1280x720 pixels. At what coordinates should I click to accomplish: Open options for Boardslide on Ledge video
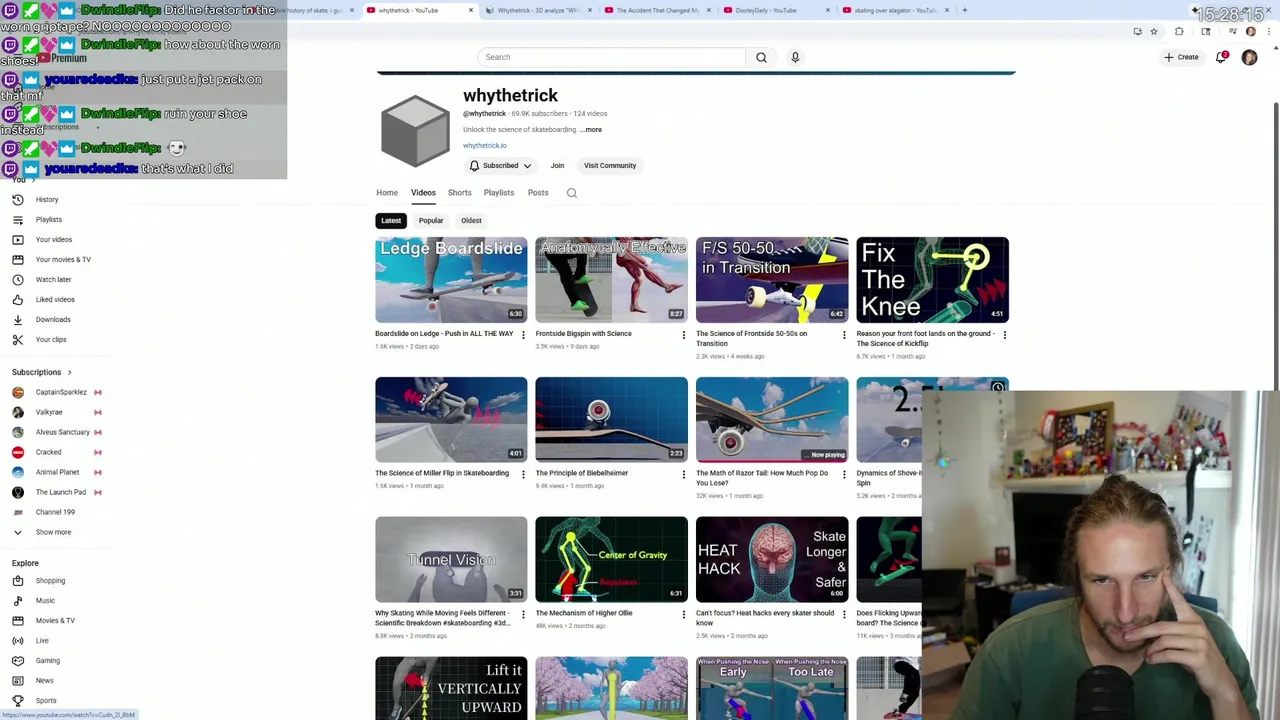(523, 335)
